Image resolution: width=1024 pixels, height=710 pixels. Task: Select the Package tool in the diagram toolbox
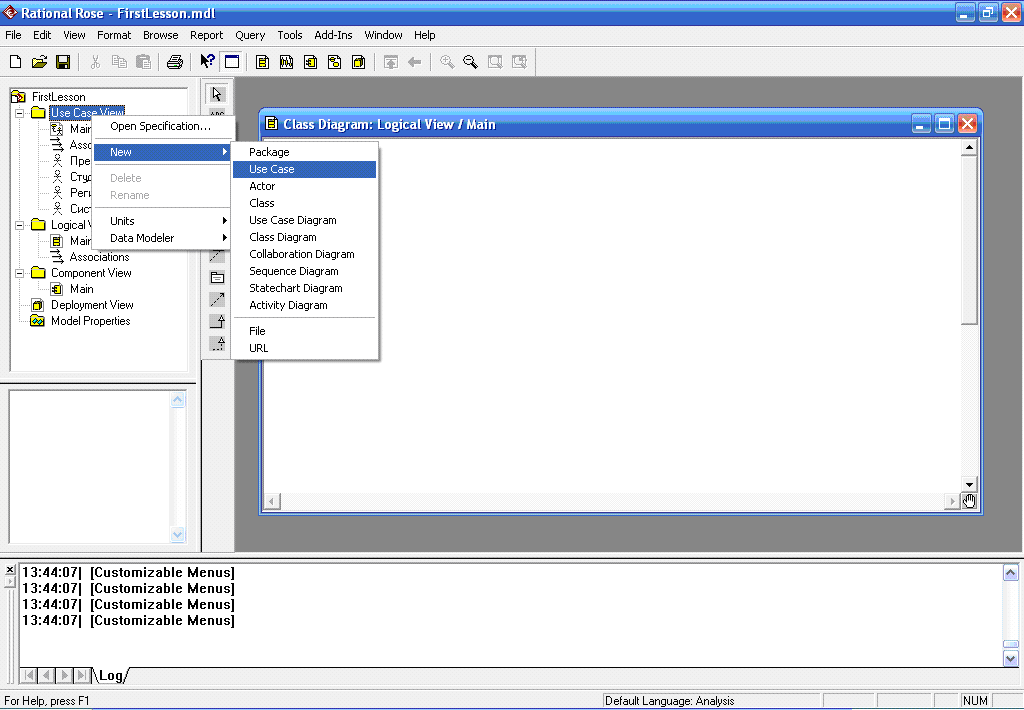pos(217,278)
